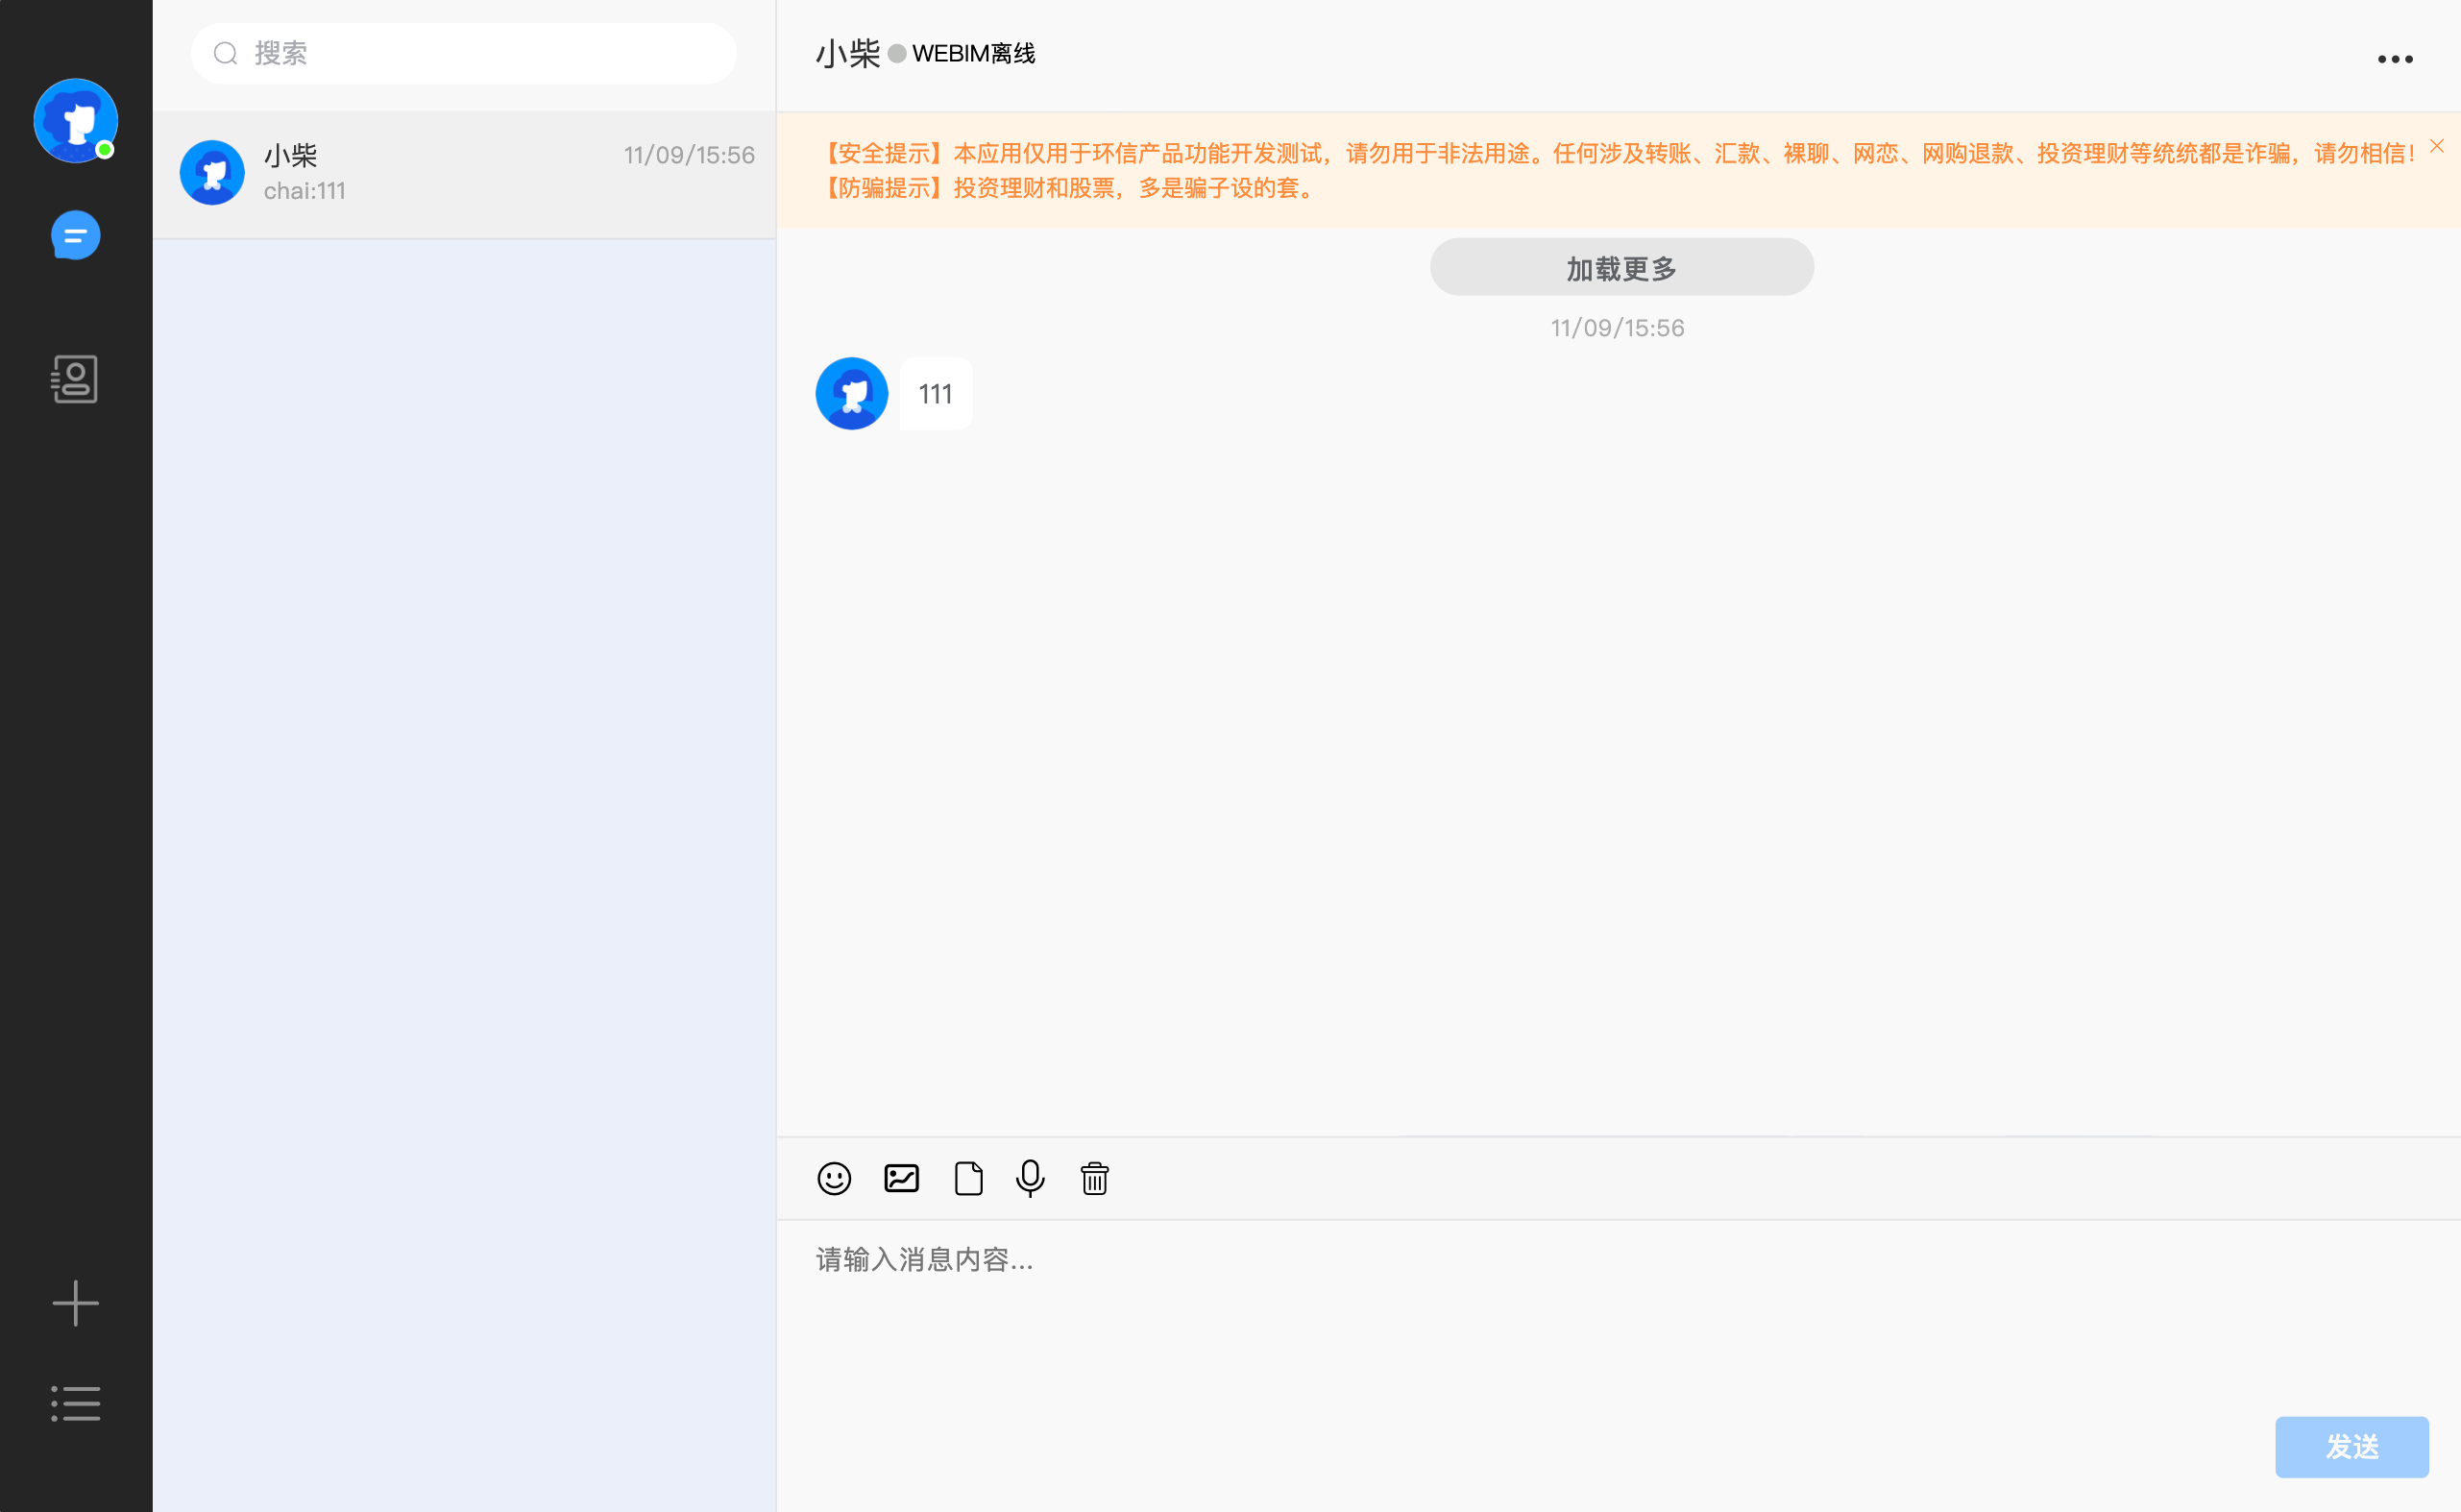Click the magnifier icon in search bar
Screen dimensions: 2461x1512
click(226, 53)
